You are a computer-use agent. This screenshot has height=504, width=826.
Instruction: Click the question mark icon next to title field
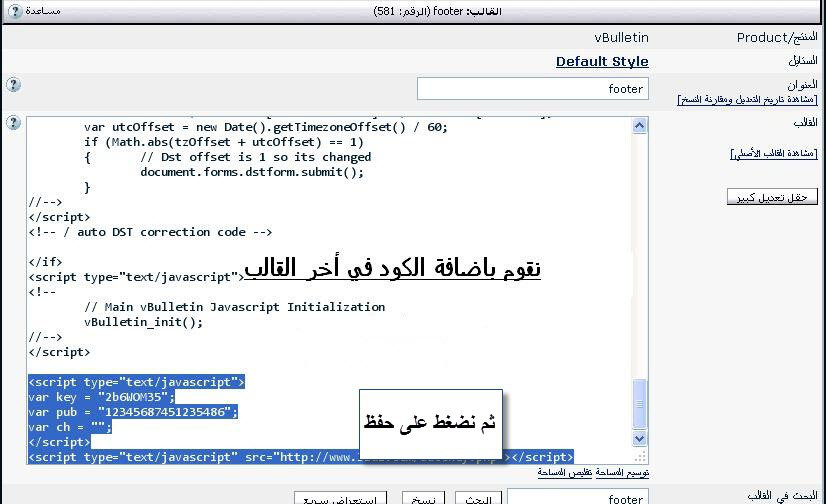coord(13,84)
